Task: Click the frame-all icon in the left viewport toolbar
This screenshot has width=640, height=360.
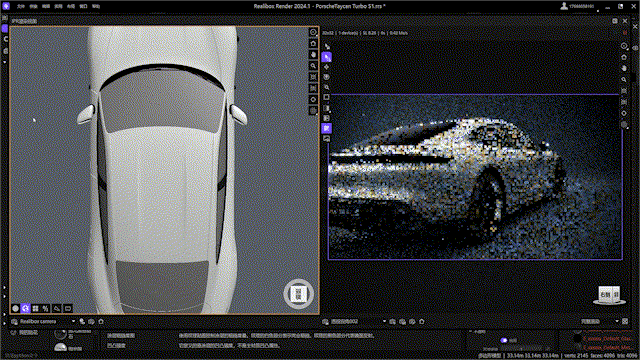Action: (x=313, y=77)
